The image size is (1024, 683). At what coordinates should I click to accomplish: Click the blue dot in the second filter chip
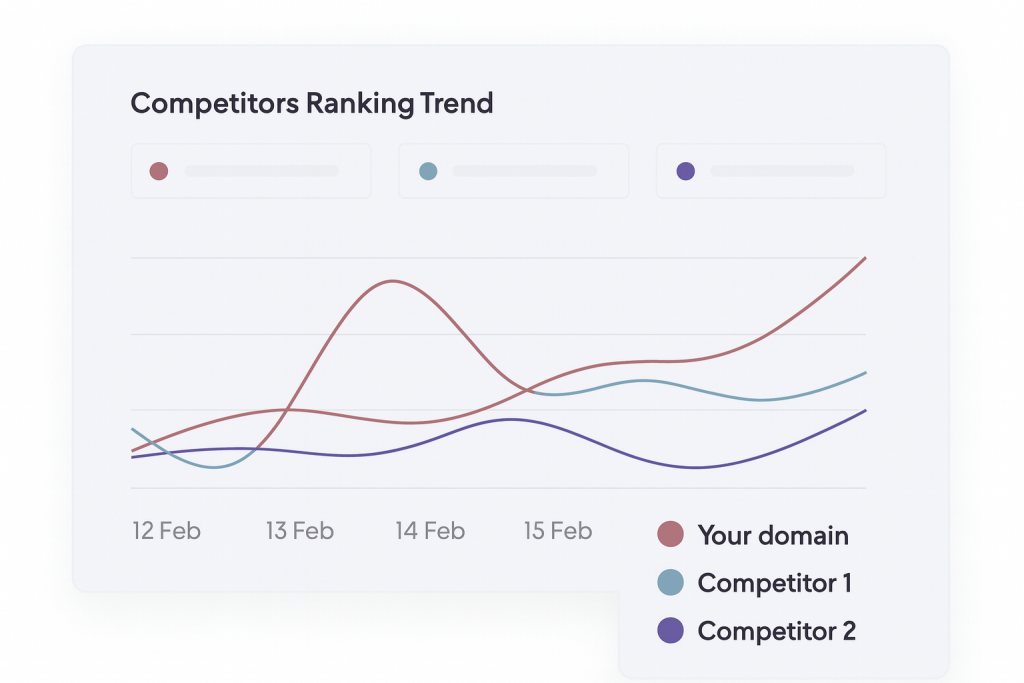pos(428,171)
